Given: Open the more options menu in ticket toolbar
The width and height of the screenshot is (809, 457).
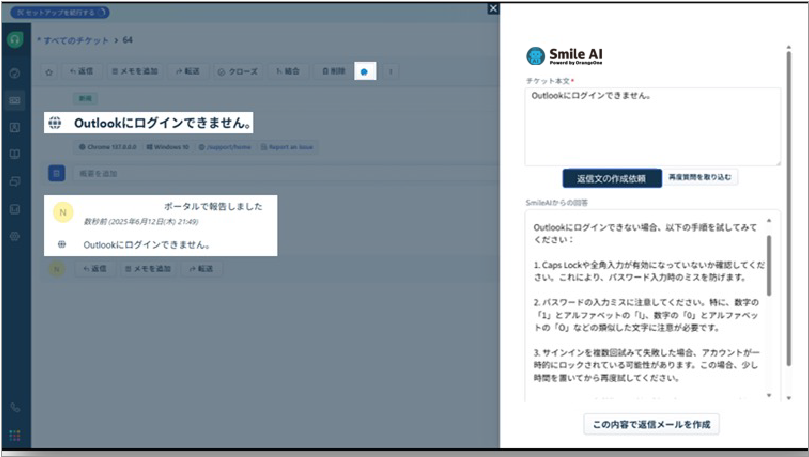Looking at the screenshot, I should [391, 72].
